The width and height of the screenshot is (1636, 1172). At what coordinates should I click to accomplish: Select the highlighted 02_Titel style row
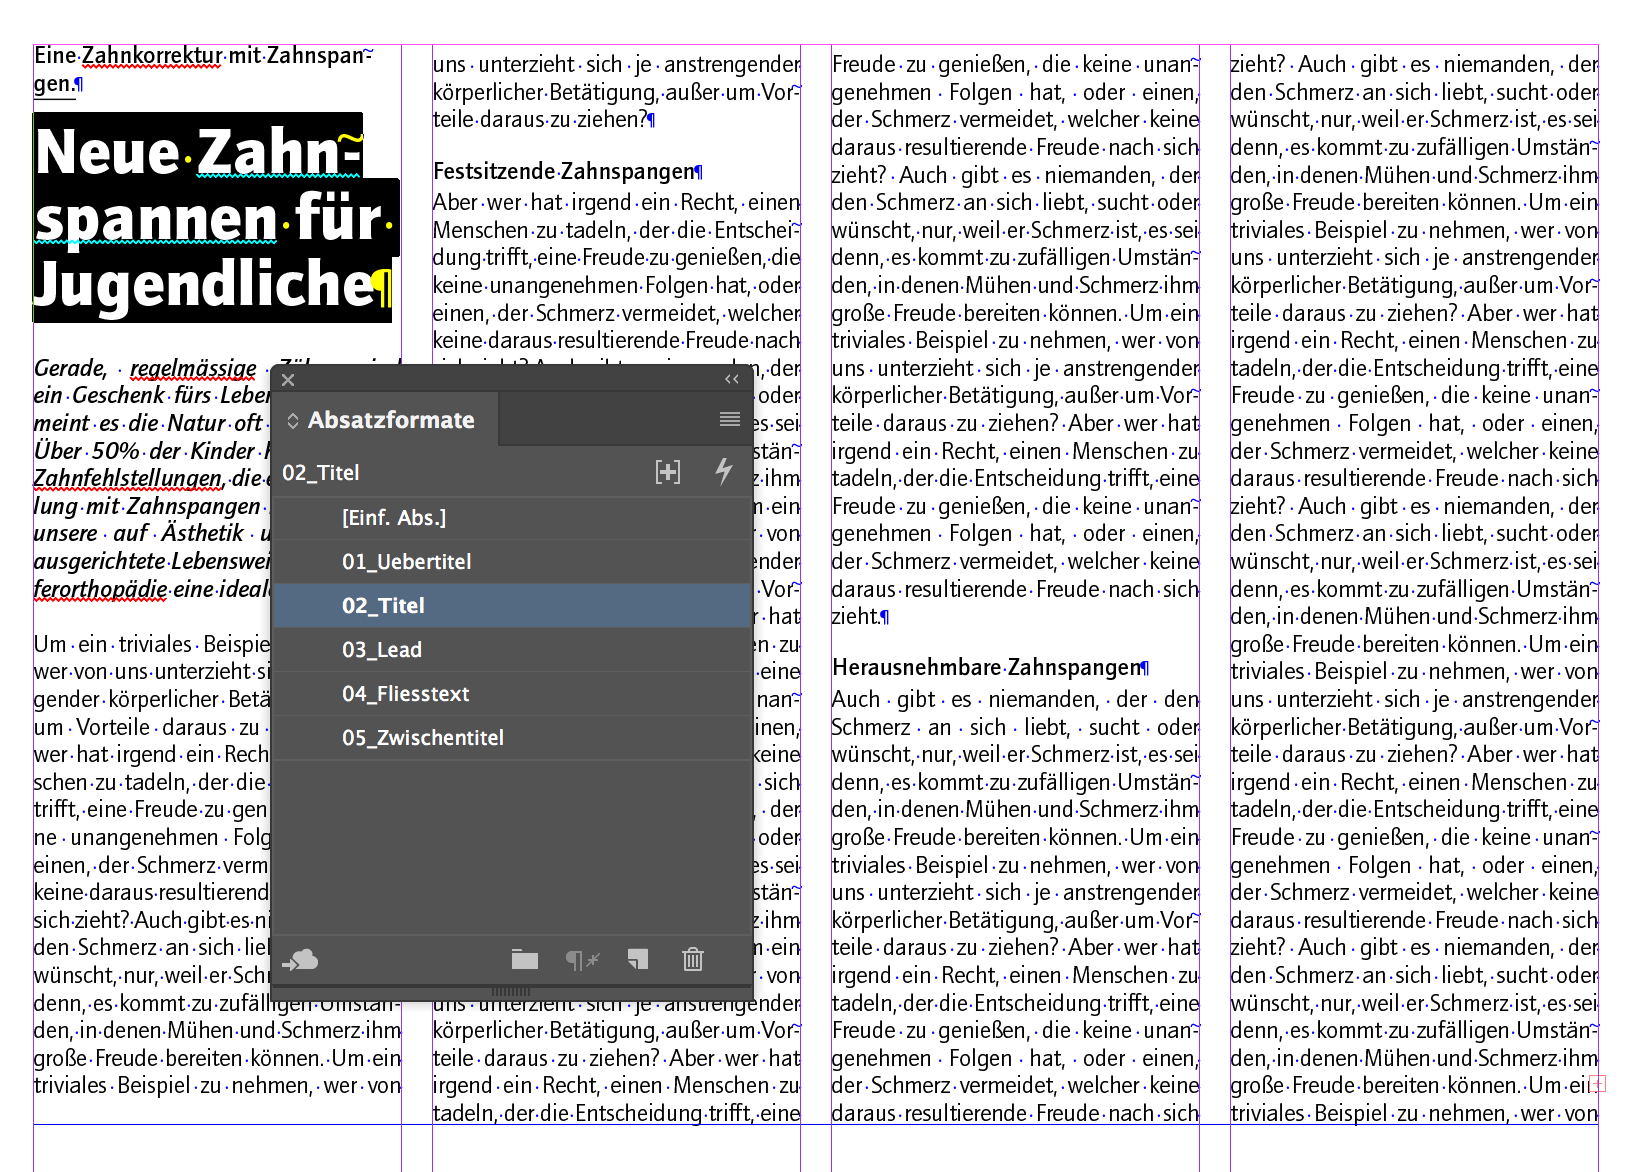512,606
